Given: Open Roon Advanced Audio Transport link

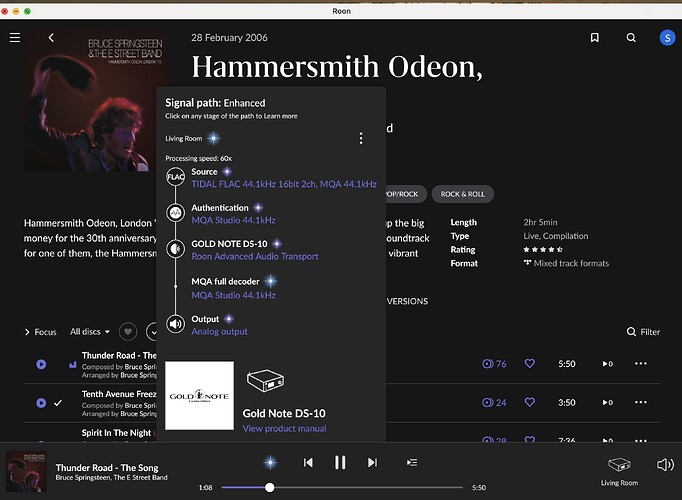Looking at the screenshot, I should coord(255,256).
